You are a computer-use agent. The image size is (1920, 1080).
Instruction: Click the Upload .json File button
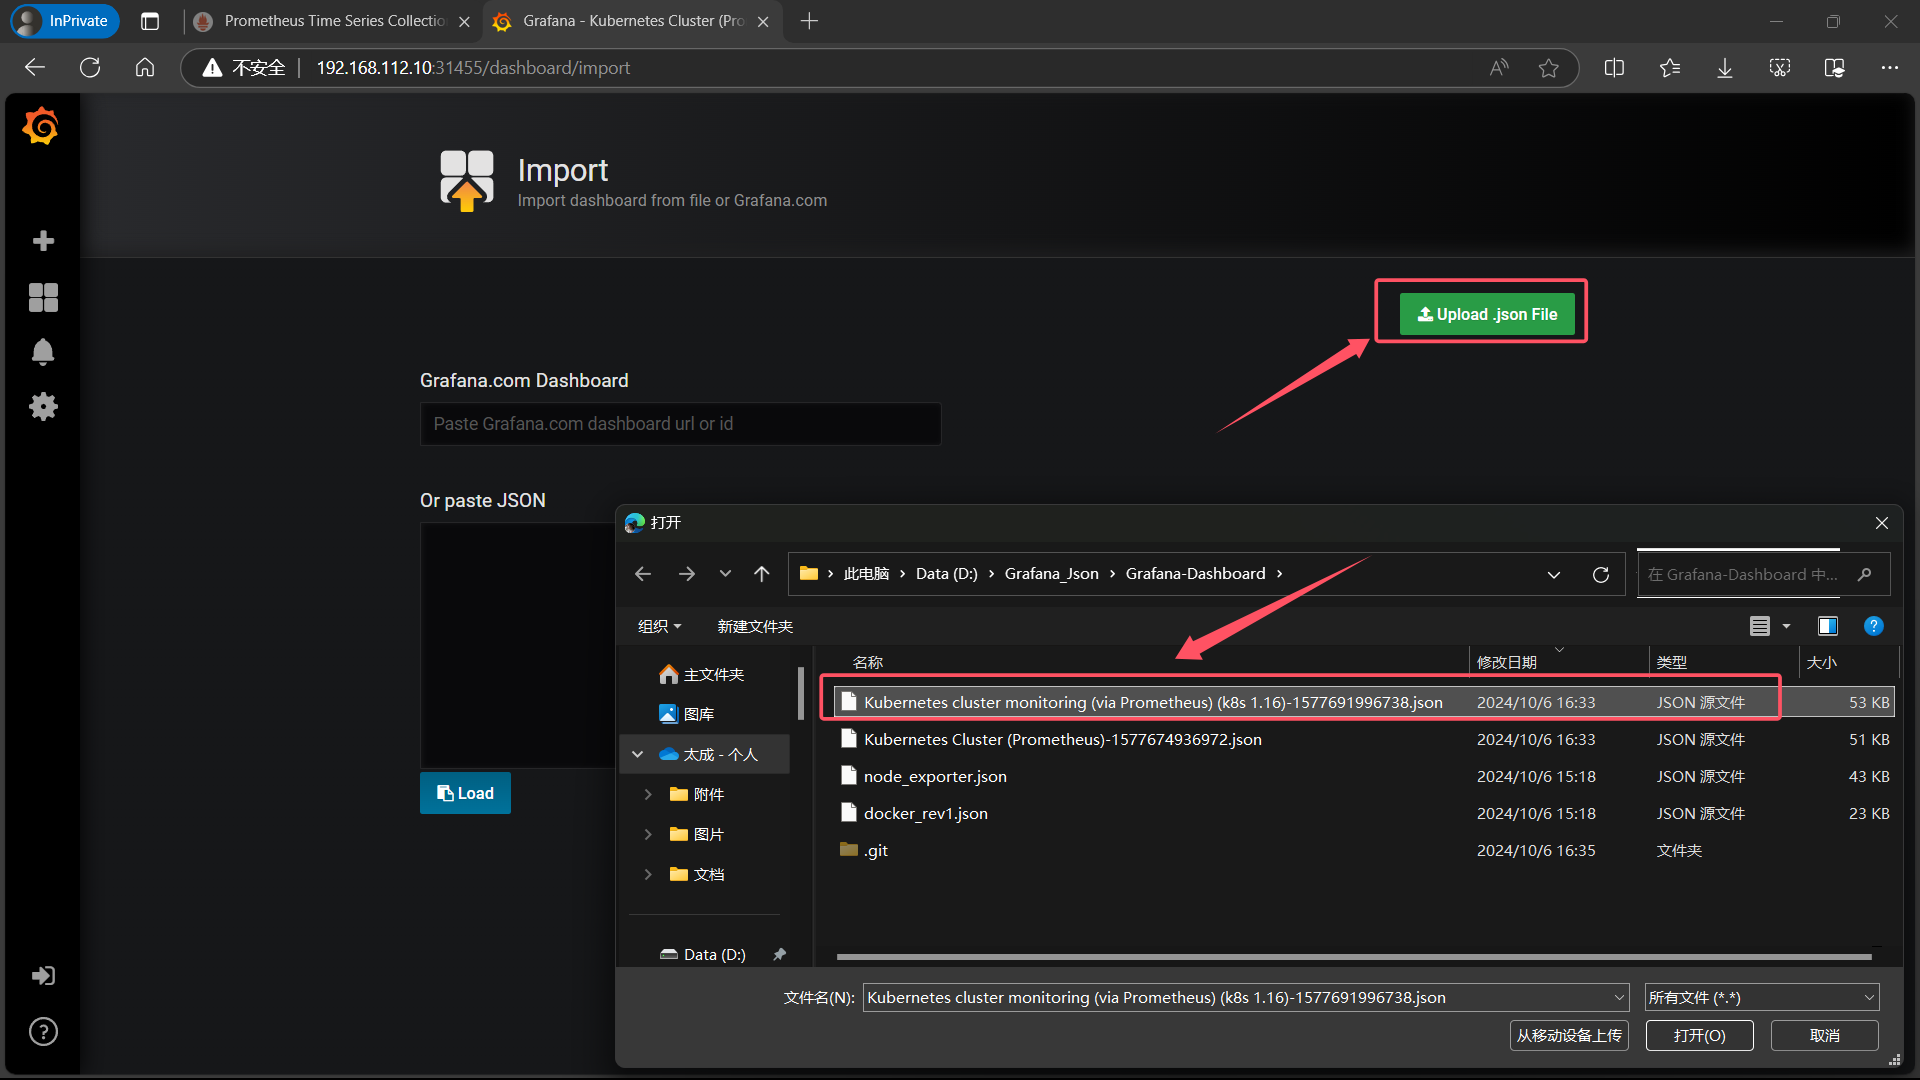1487,314
